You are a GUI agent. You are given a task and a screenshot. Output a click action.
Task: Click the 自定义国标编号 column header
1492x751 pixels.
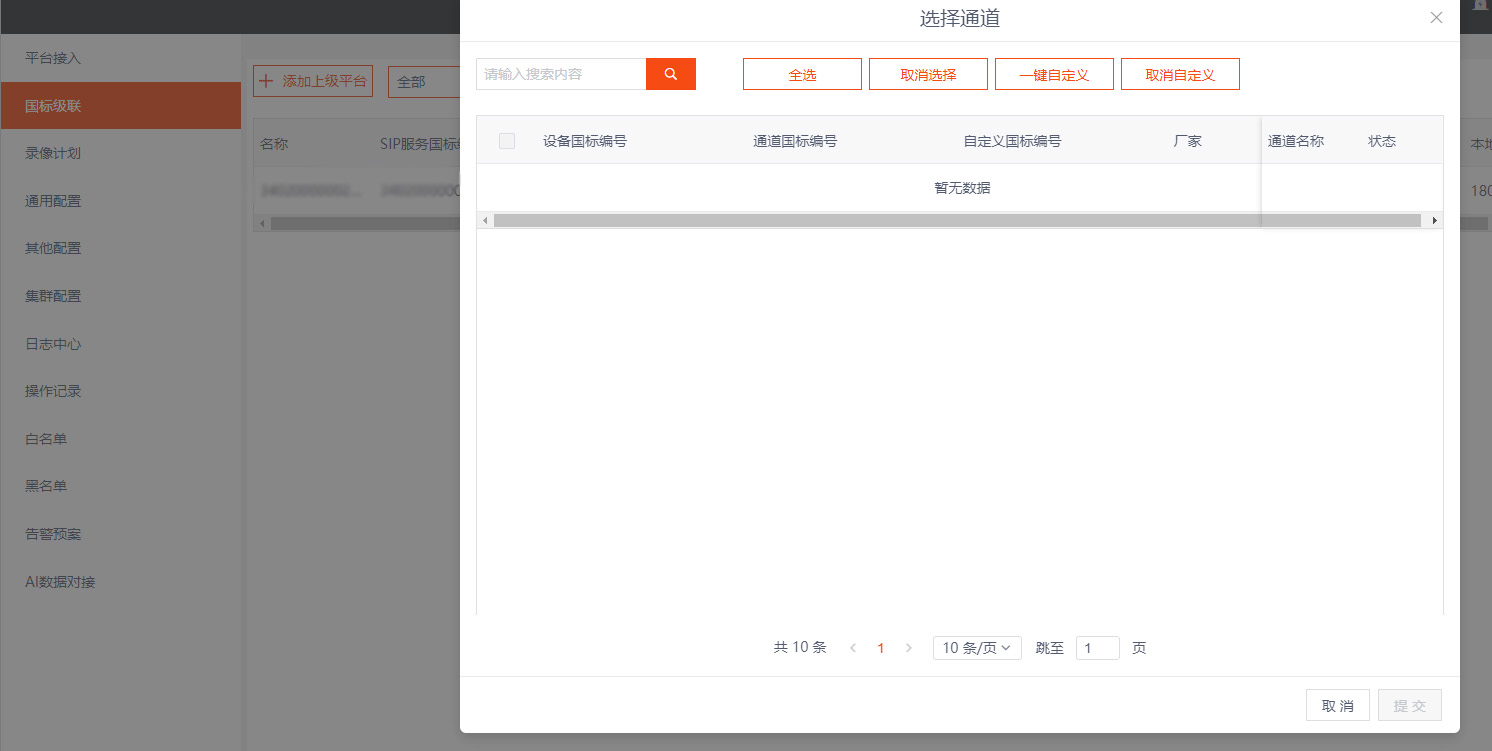coord(1012,141)
